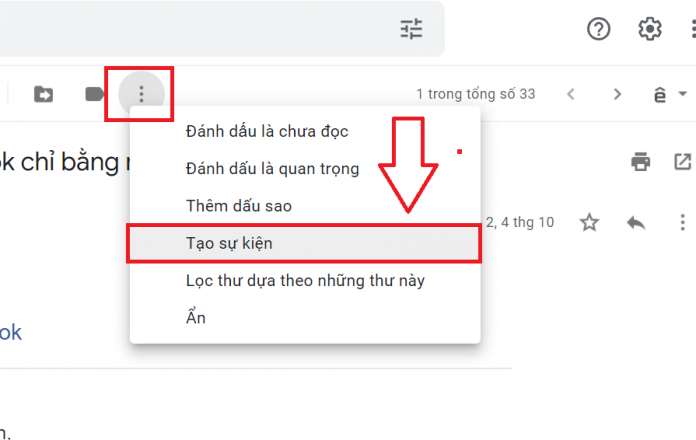The image size is (696, 440).
Task: Print this email conversation
Action: tap(641, 162)
